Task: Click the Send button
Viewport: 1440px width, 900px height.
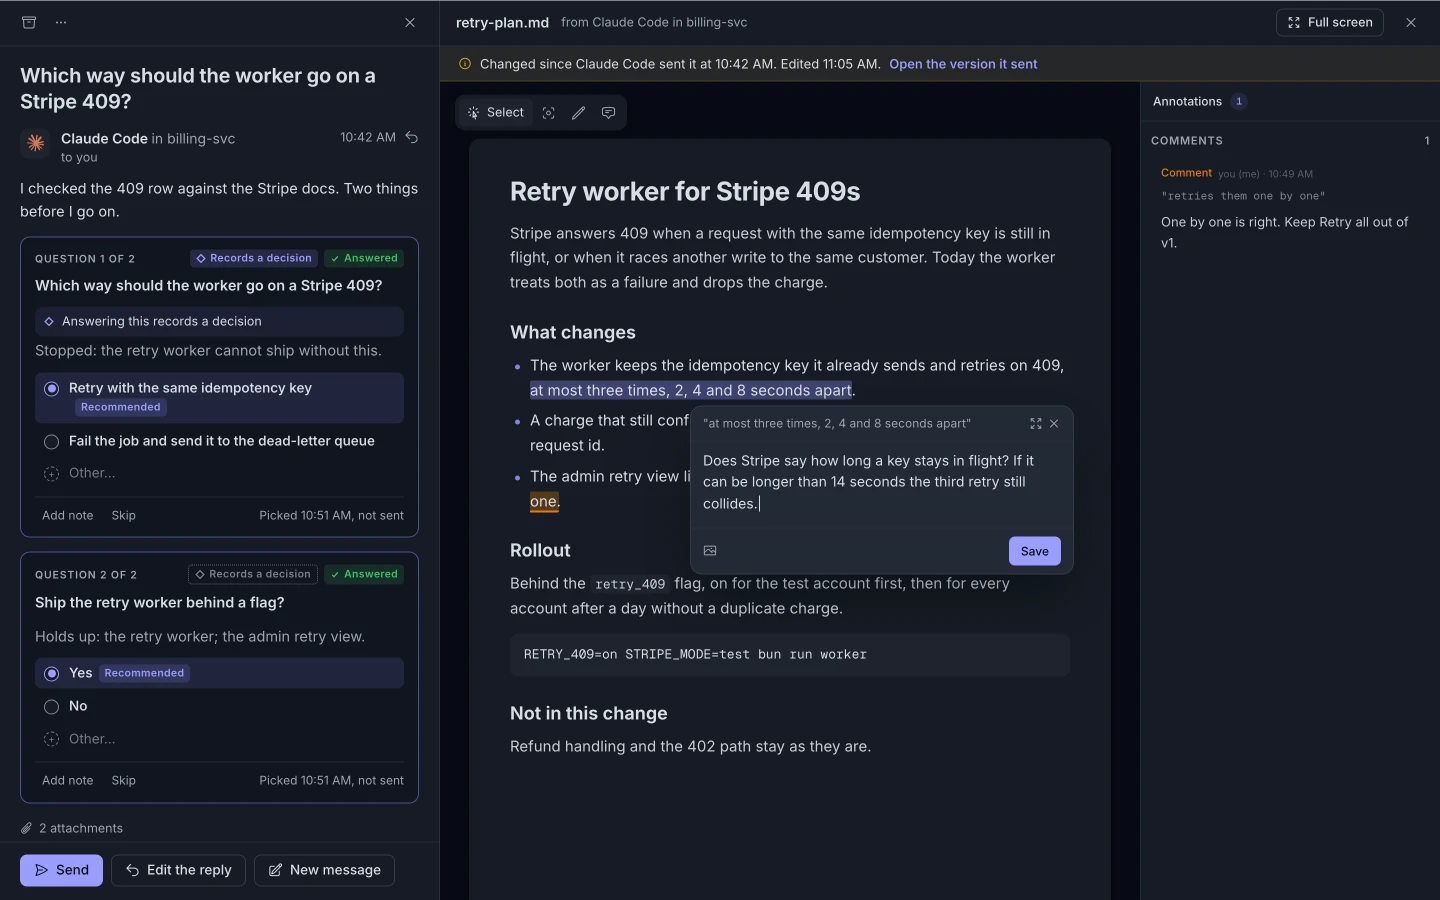Action: tap(61, 870)
